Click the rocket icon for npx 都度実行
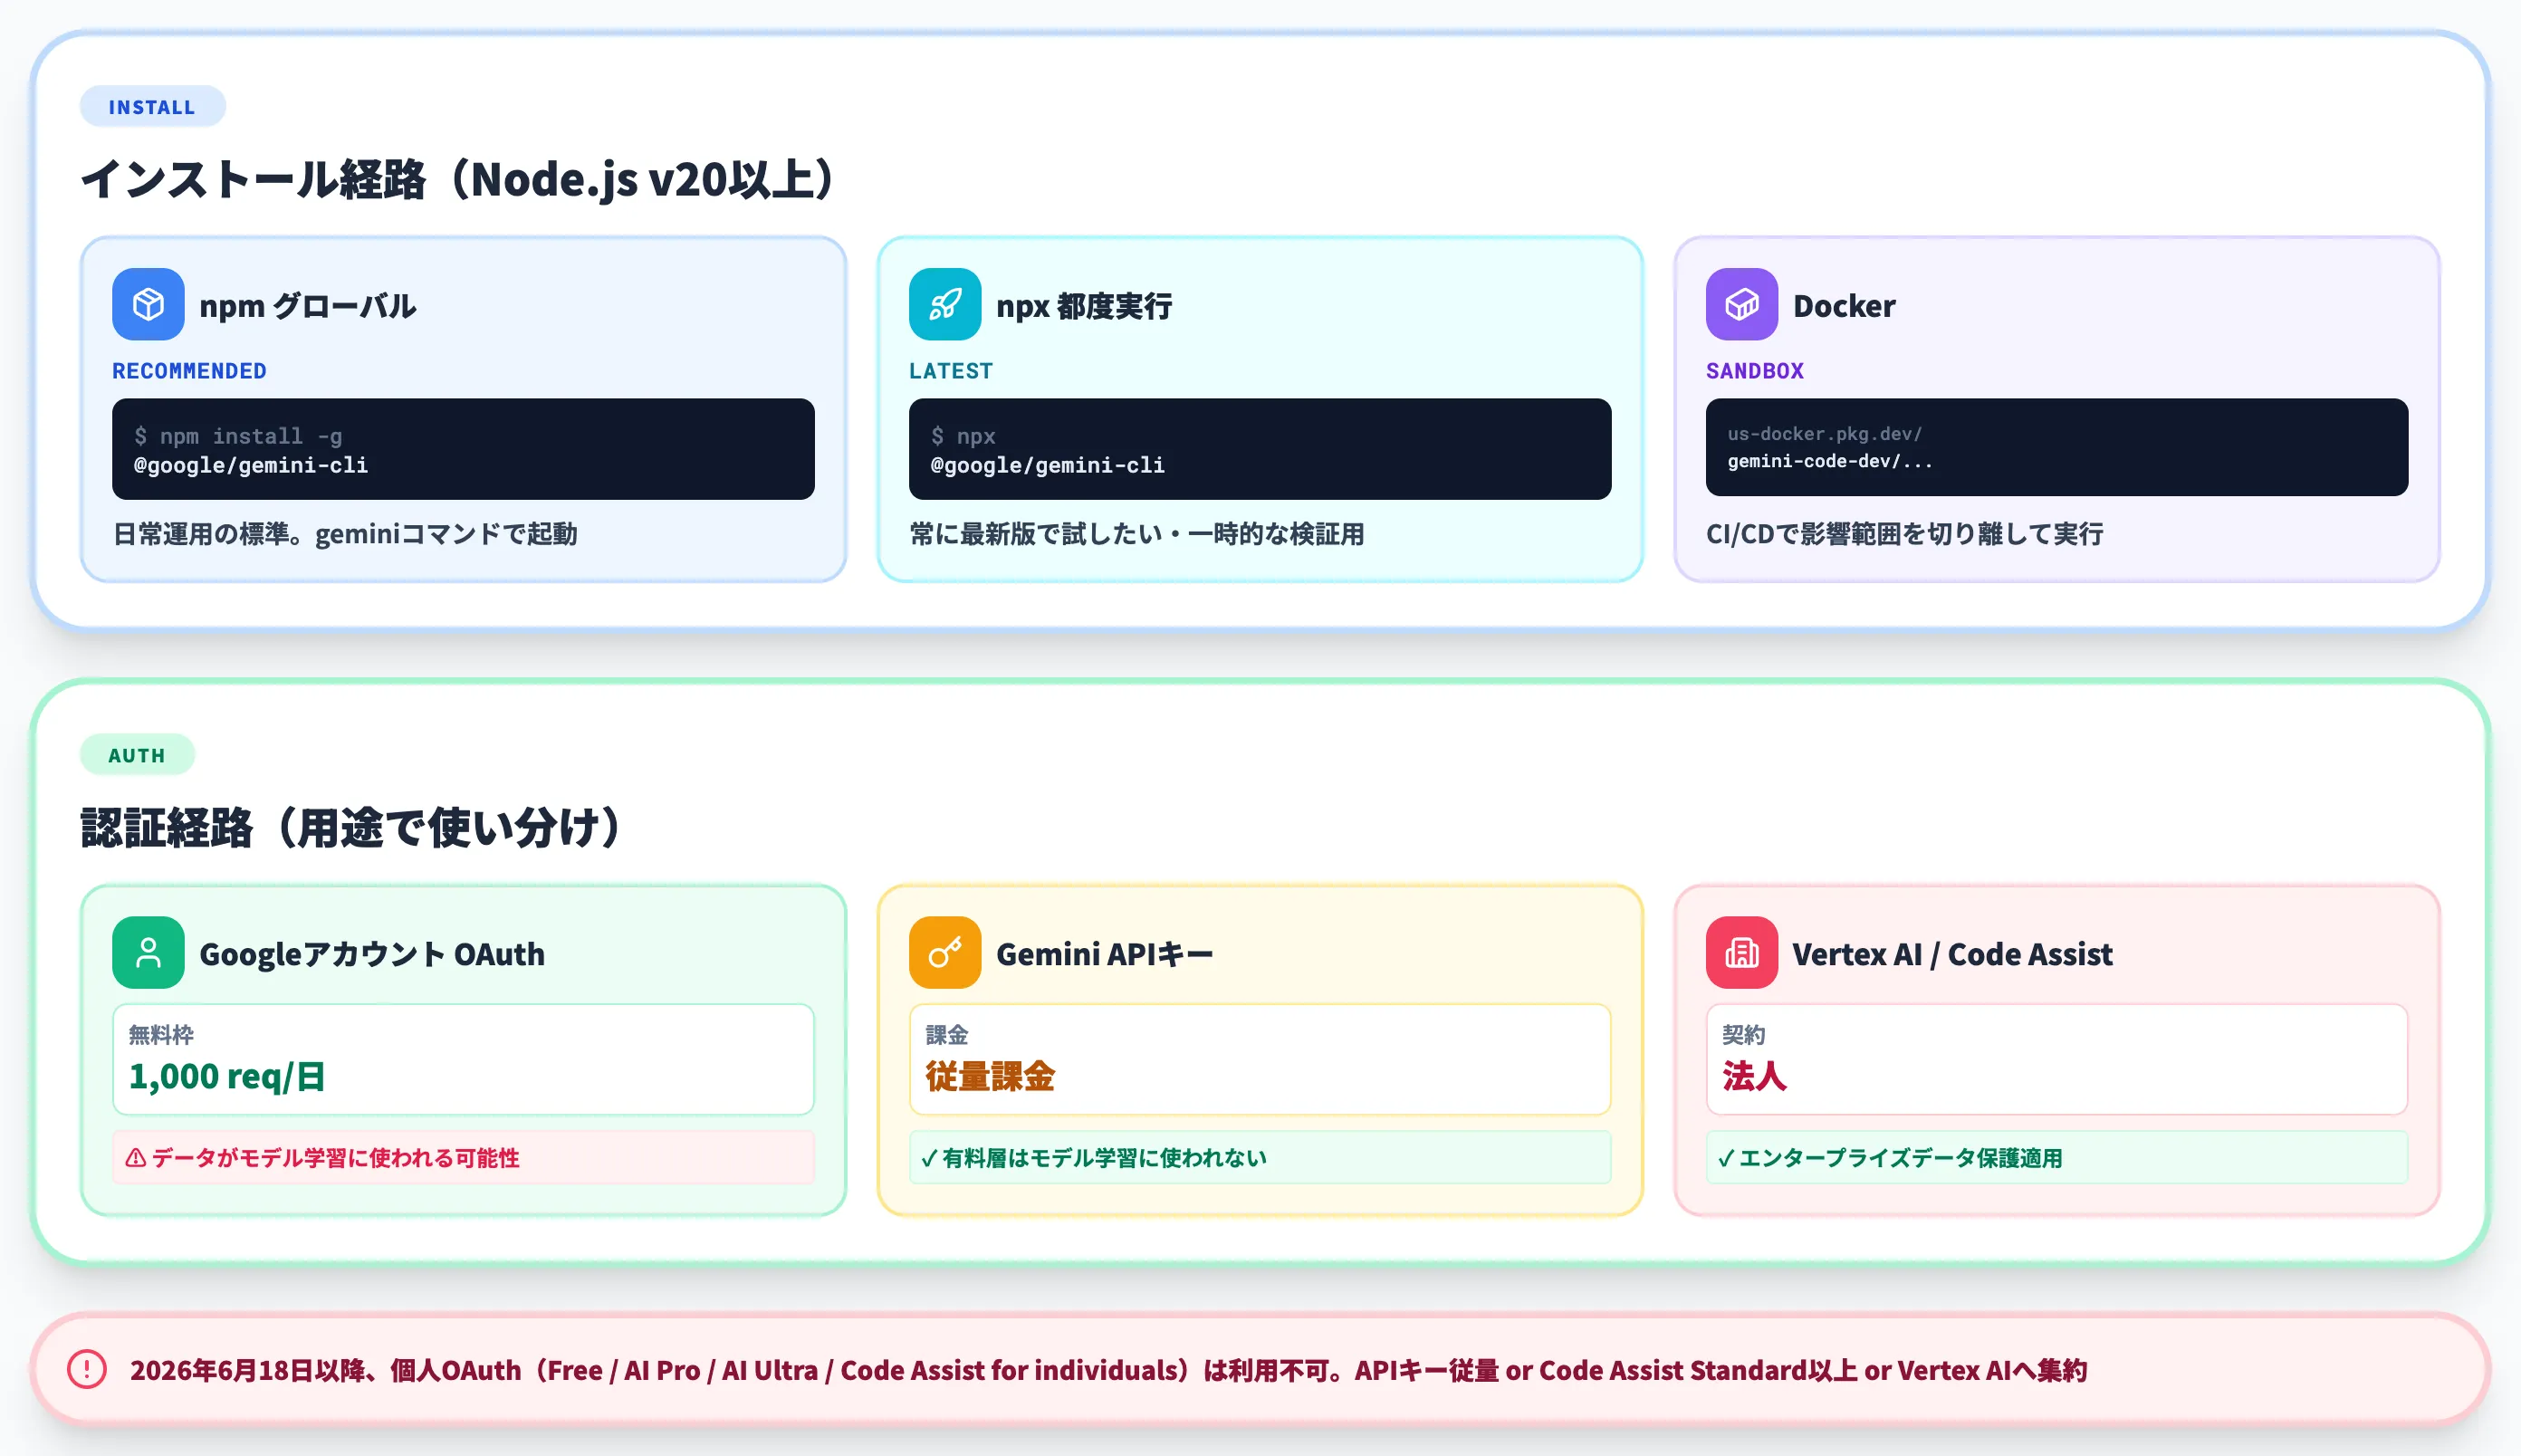2521x1456 pixels. [x=945, y=304]
